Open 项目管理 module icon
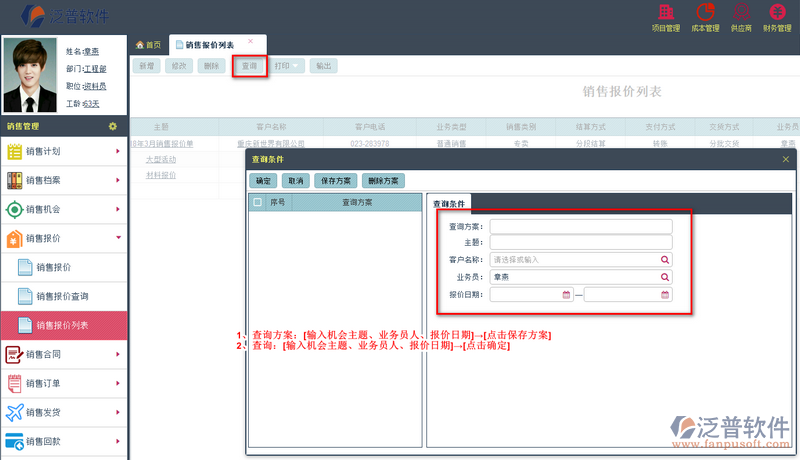This screenshot has height=460, width=800. (x=666, y=12)
